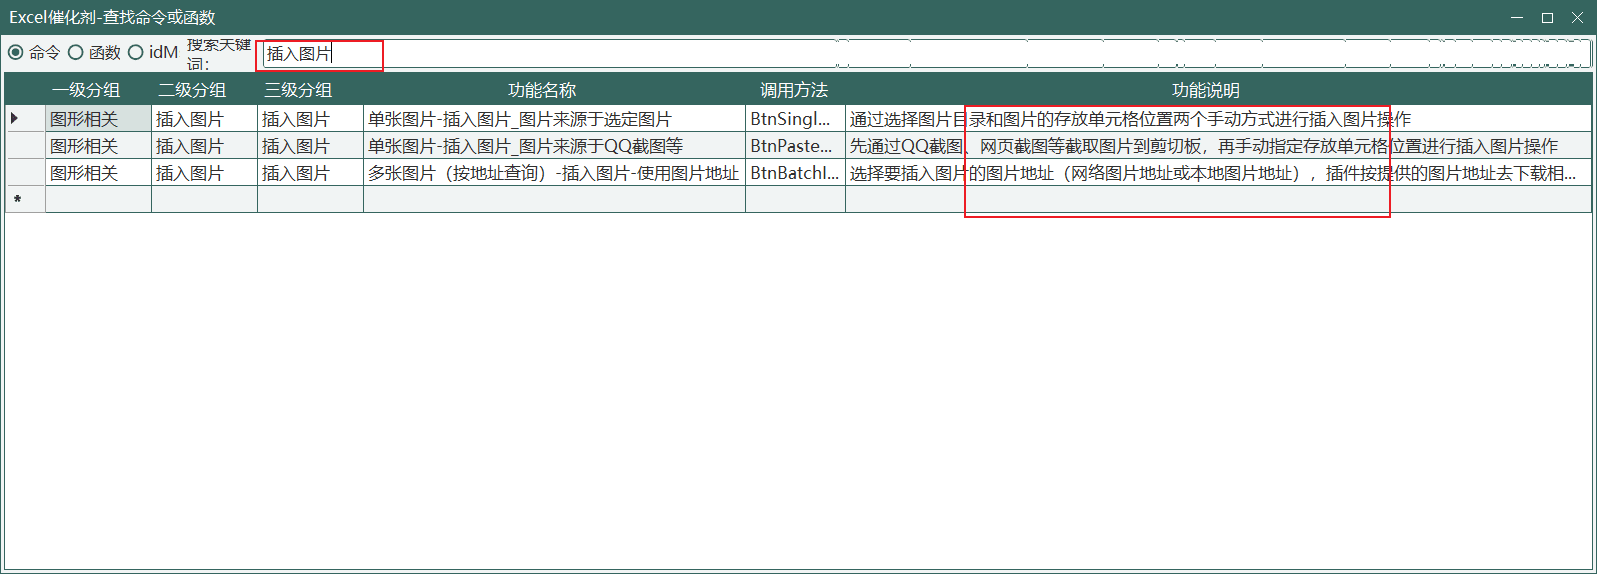
Task: Click the 调用方法 column header
Action: [795, 90]
